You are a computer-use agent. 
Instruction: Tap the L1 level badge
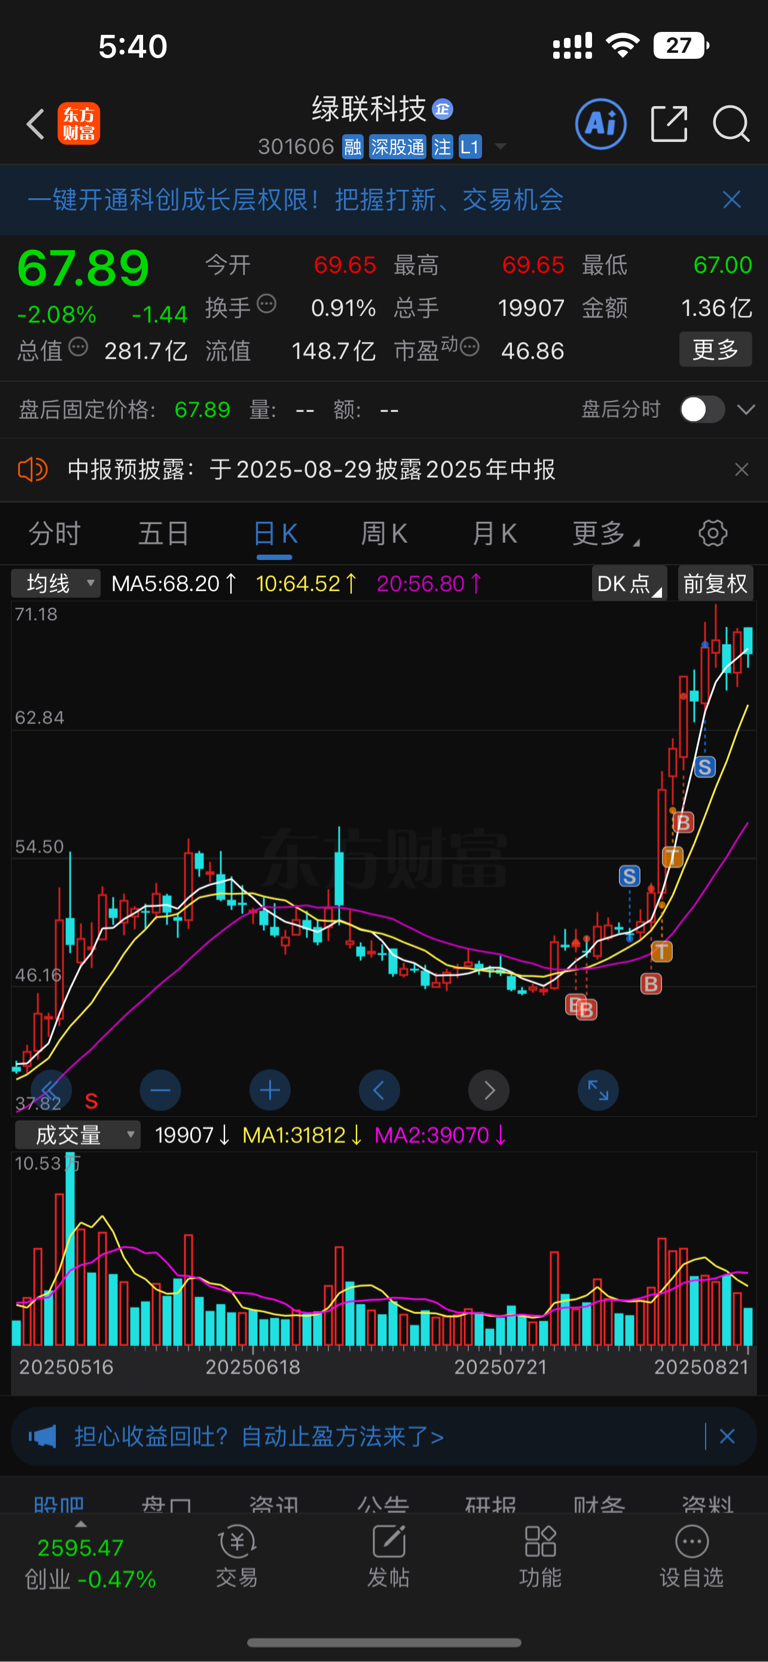click(470, 147)
